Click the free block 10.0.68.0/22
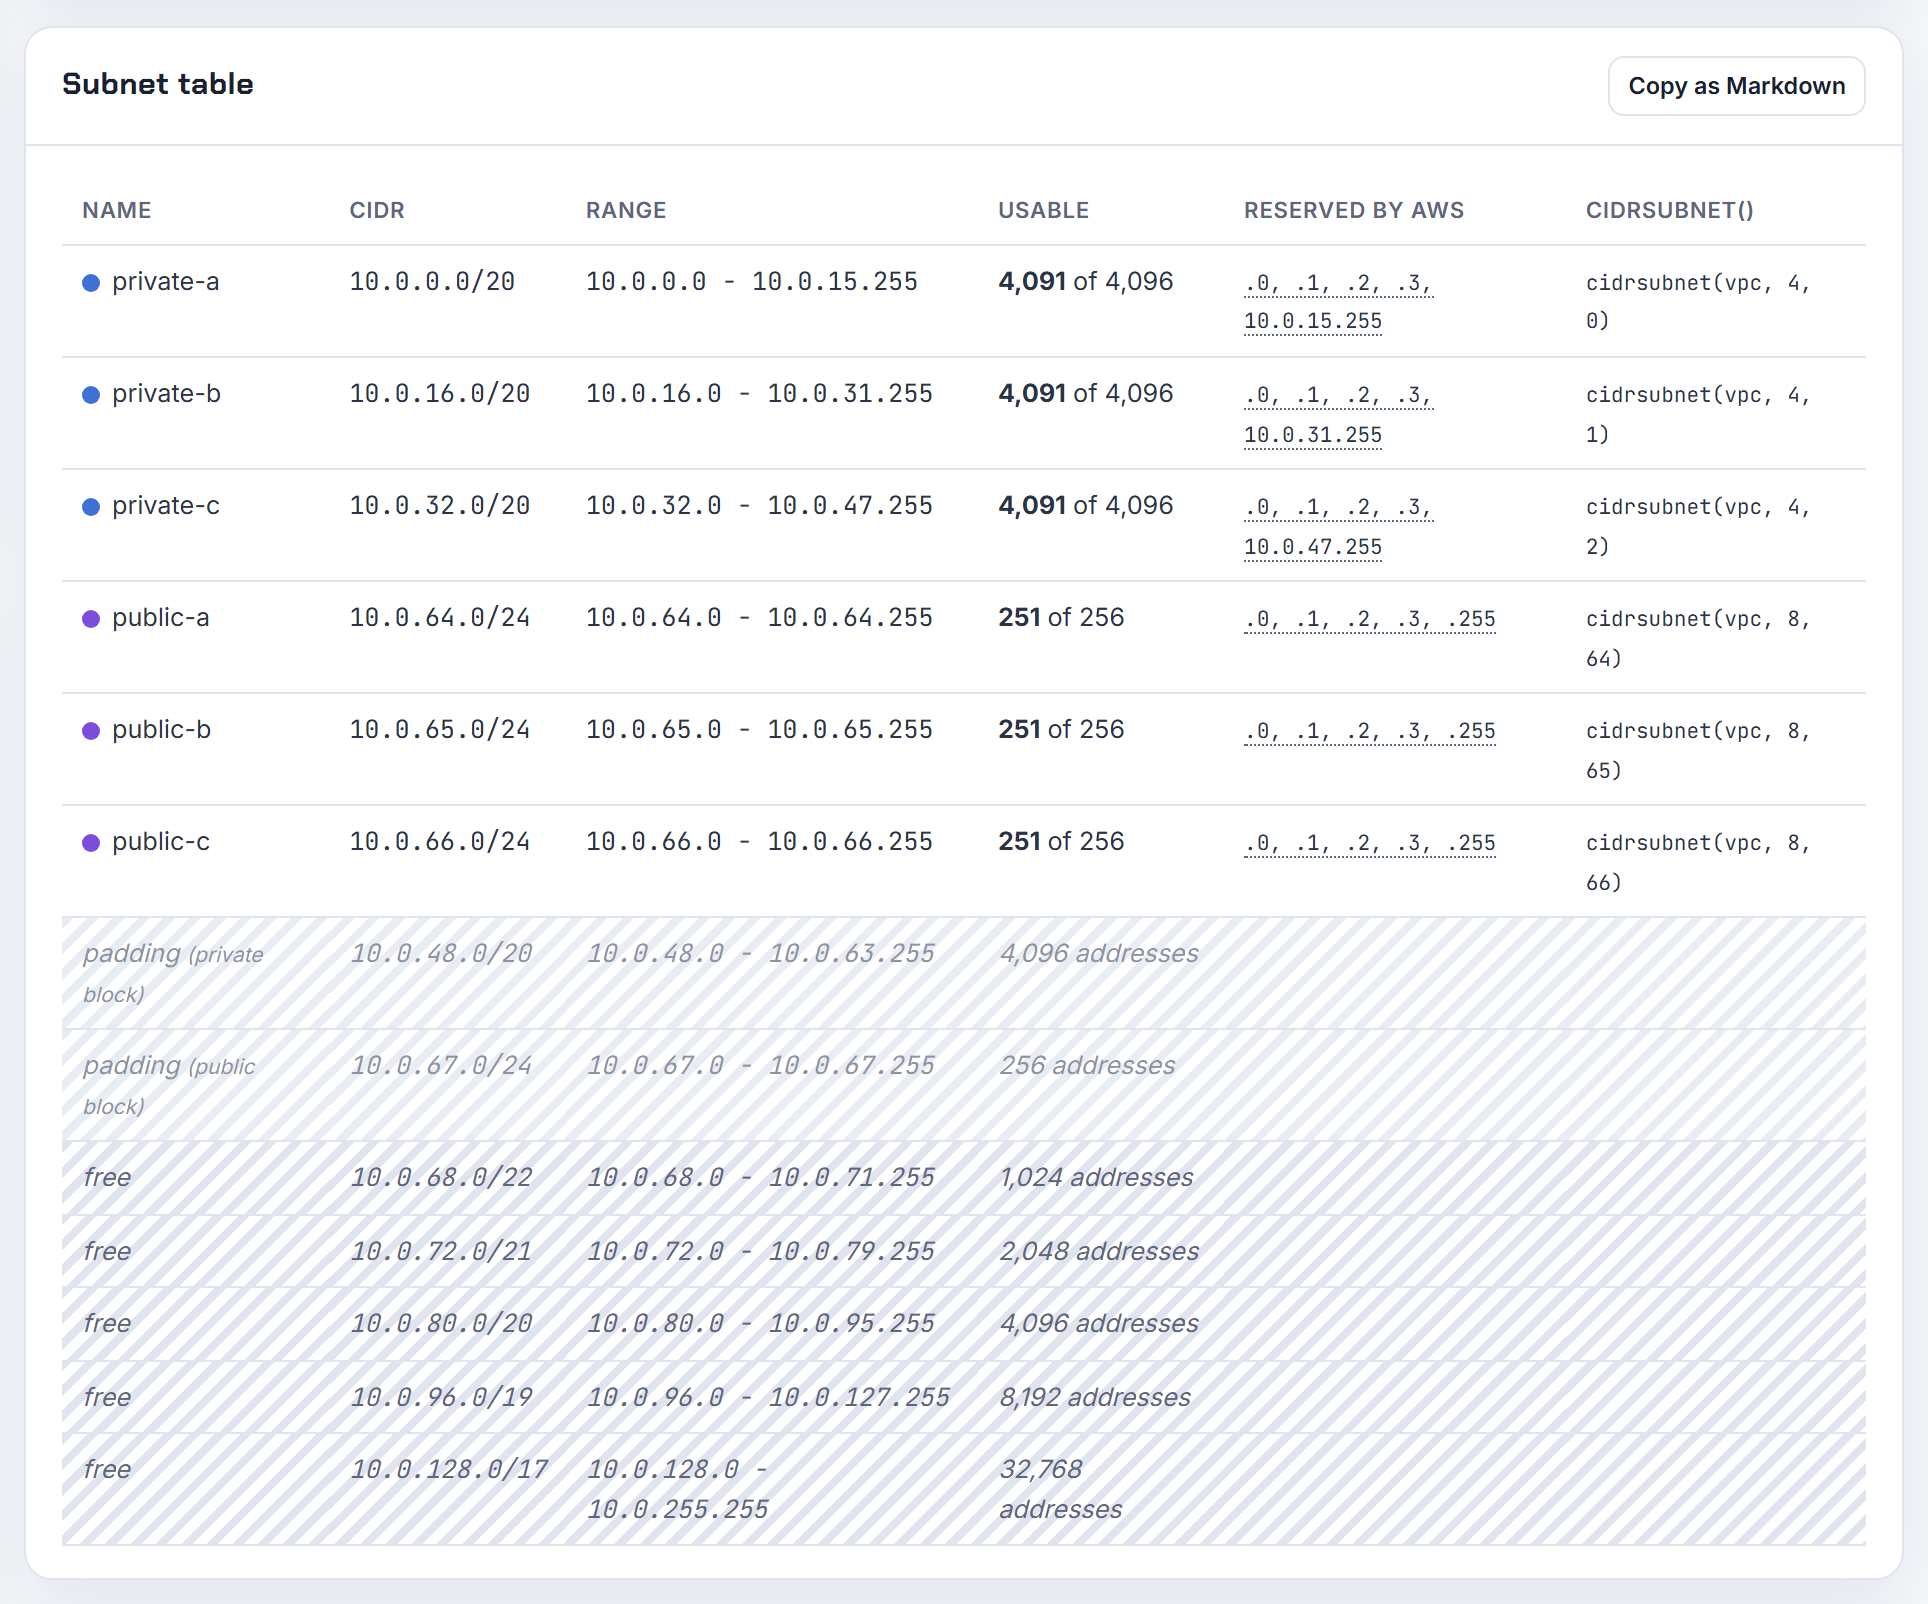This screenshot has height=1604, width=1928. [441, 1178]
